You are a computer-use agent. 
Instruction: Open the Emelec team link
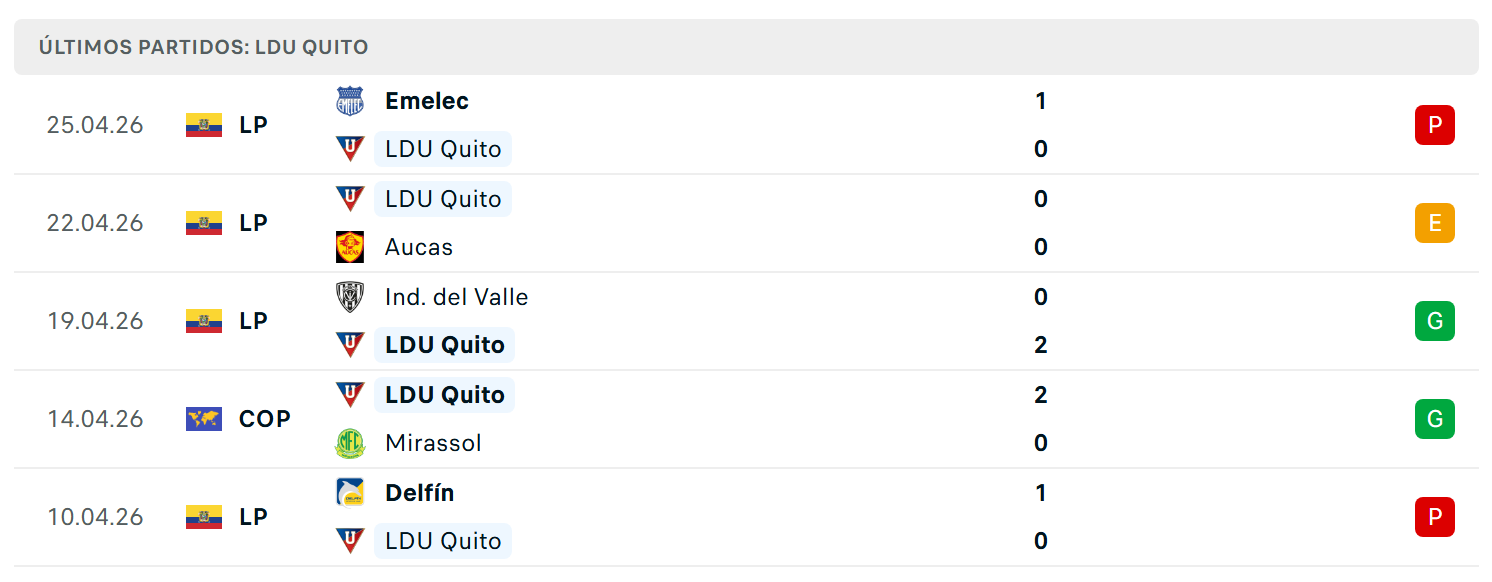pyautogui.click(x=427, y=101)
